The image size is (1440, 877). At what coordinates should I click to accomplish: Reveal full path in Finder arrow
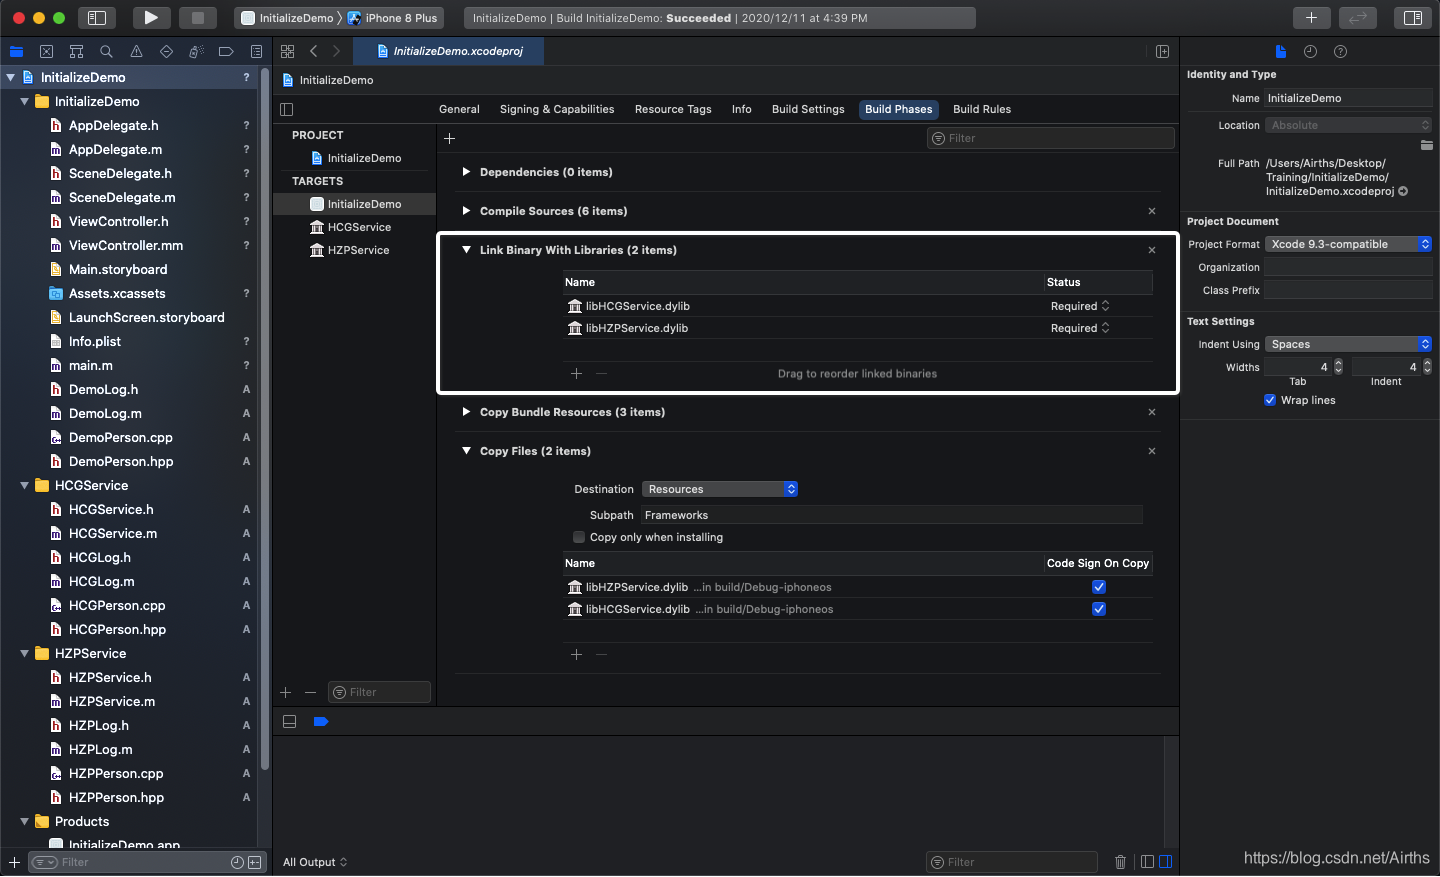click(x=1403, y=191)
